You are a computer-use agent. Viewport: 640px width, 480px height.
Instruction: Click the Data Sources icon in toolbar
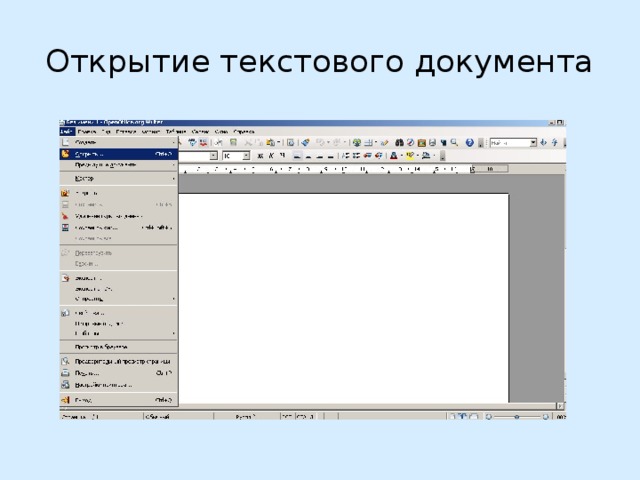click(433, 142)
